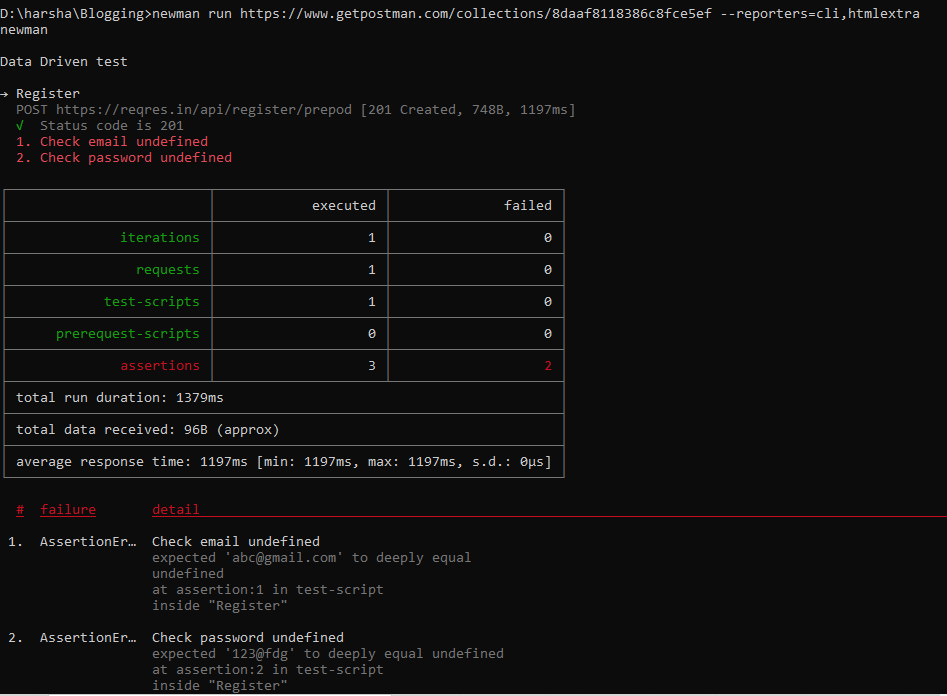Click "expected '123@fdg' to deeply equal undefined" line

pos(327,654)
